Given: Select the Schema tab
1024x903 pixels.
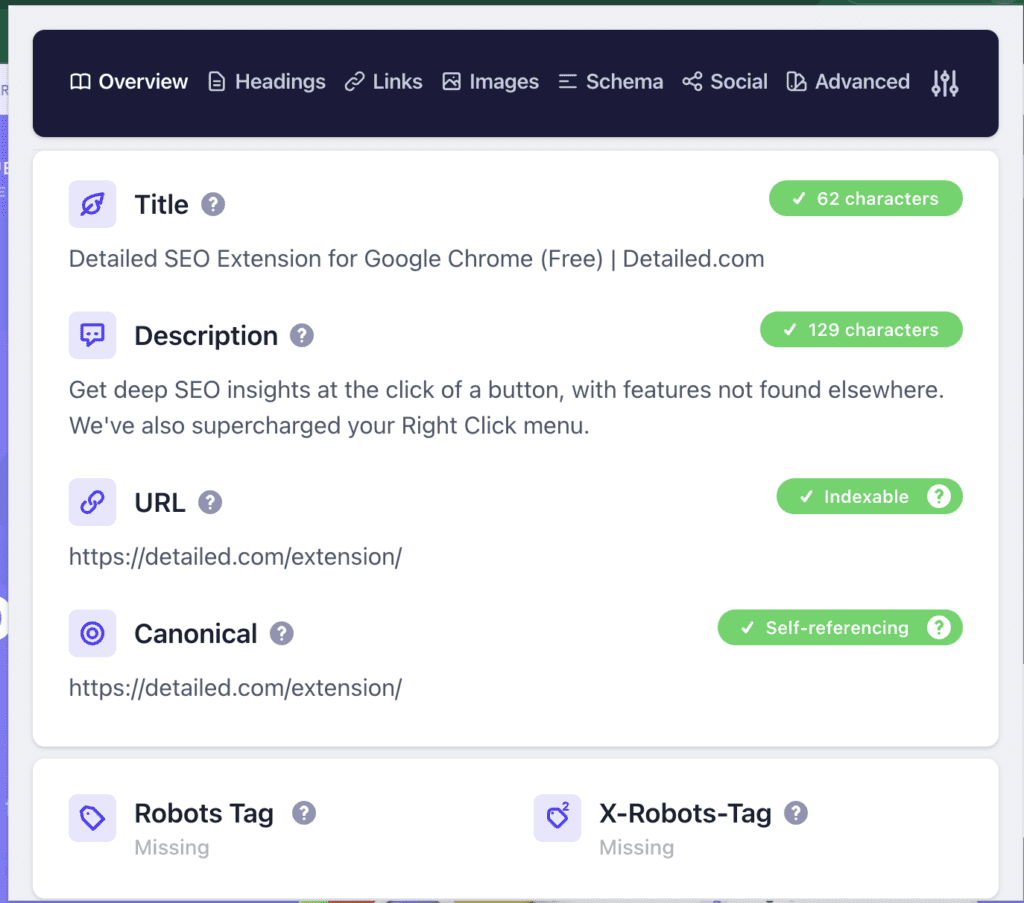Looking at the screenshot, I should [611, 82].
